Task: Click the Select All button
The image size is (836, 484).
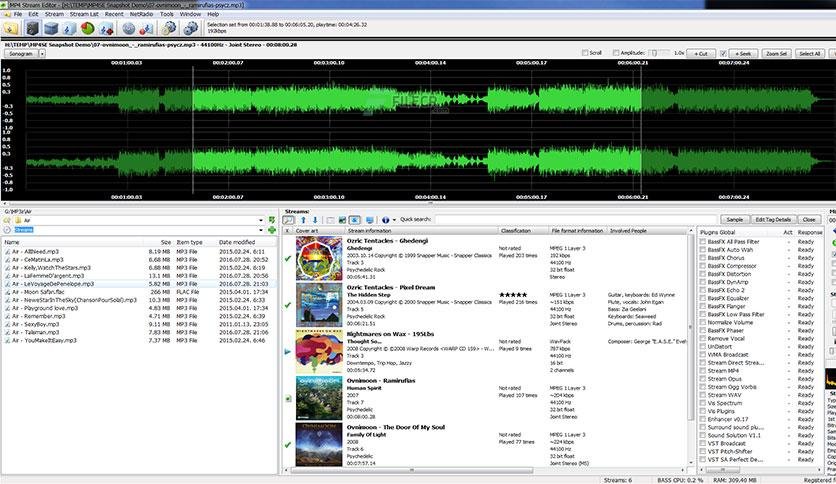Action: click(x=809, y=53)
